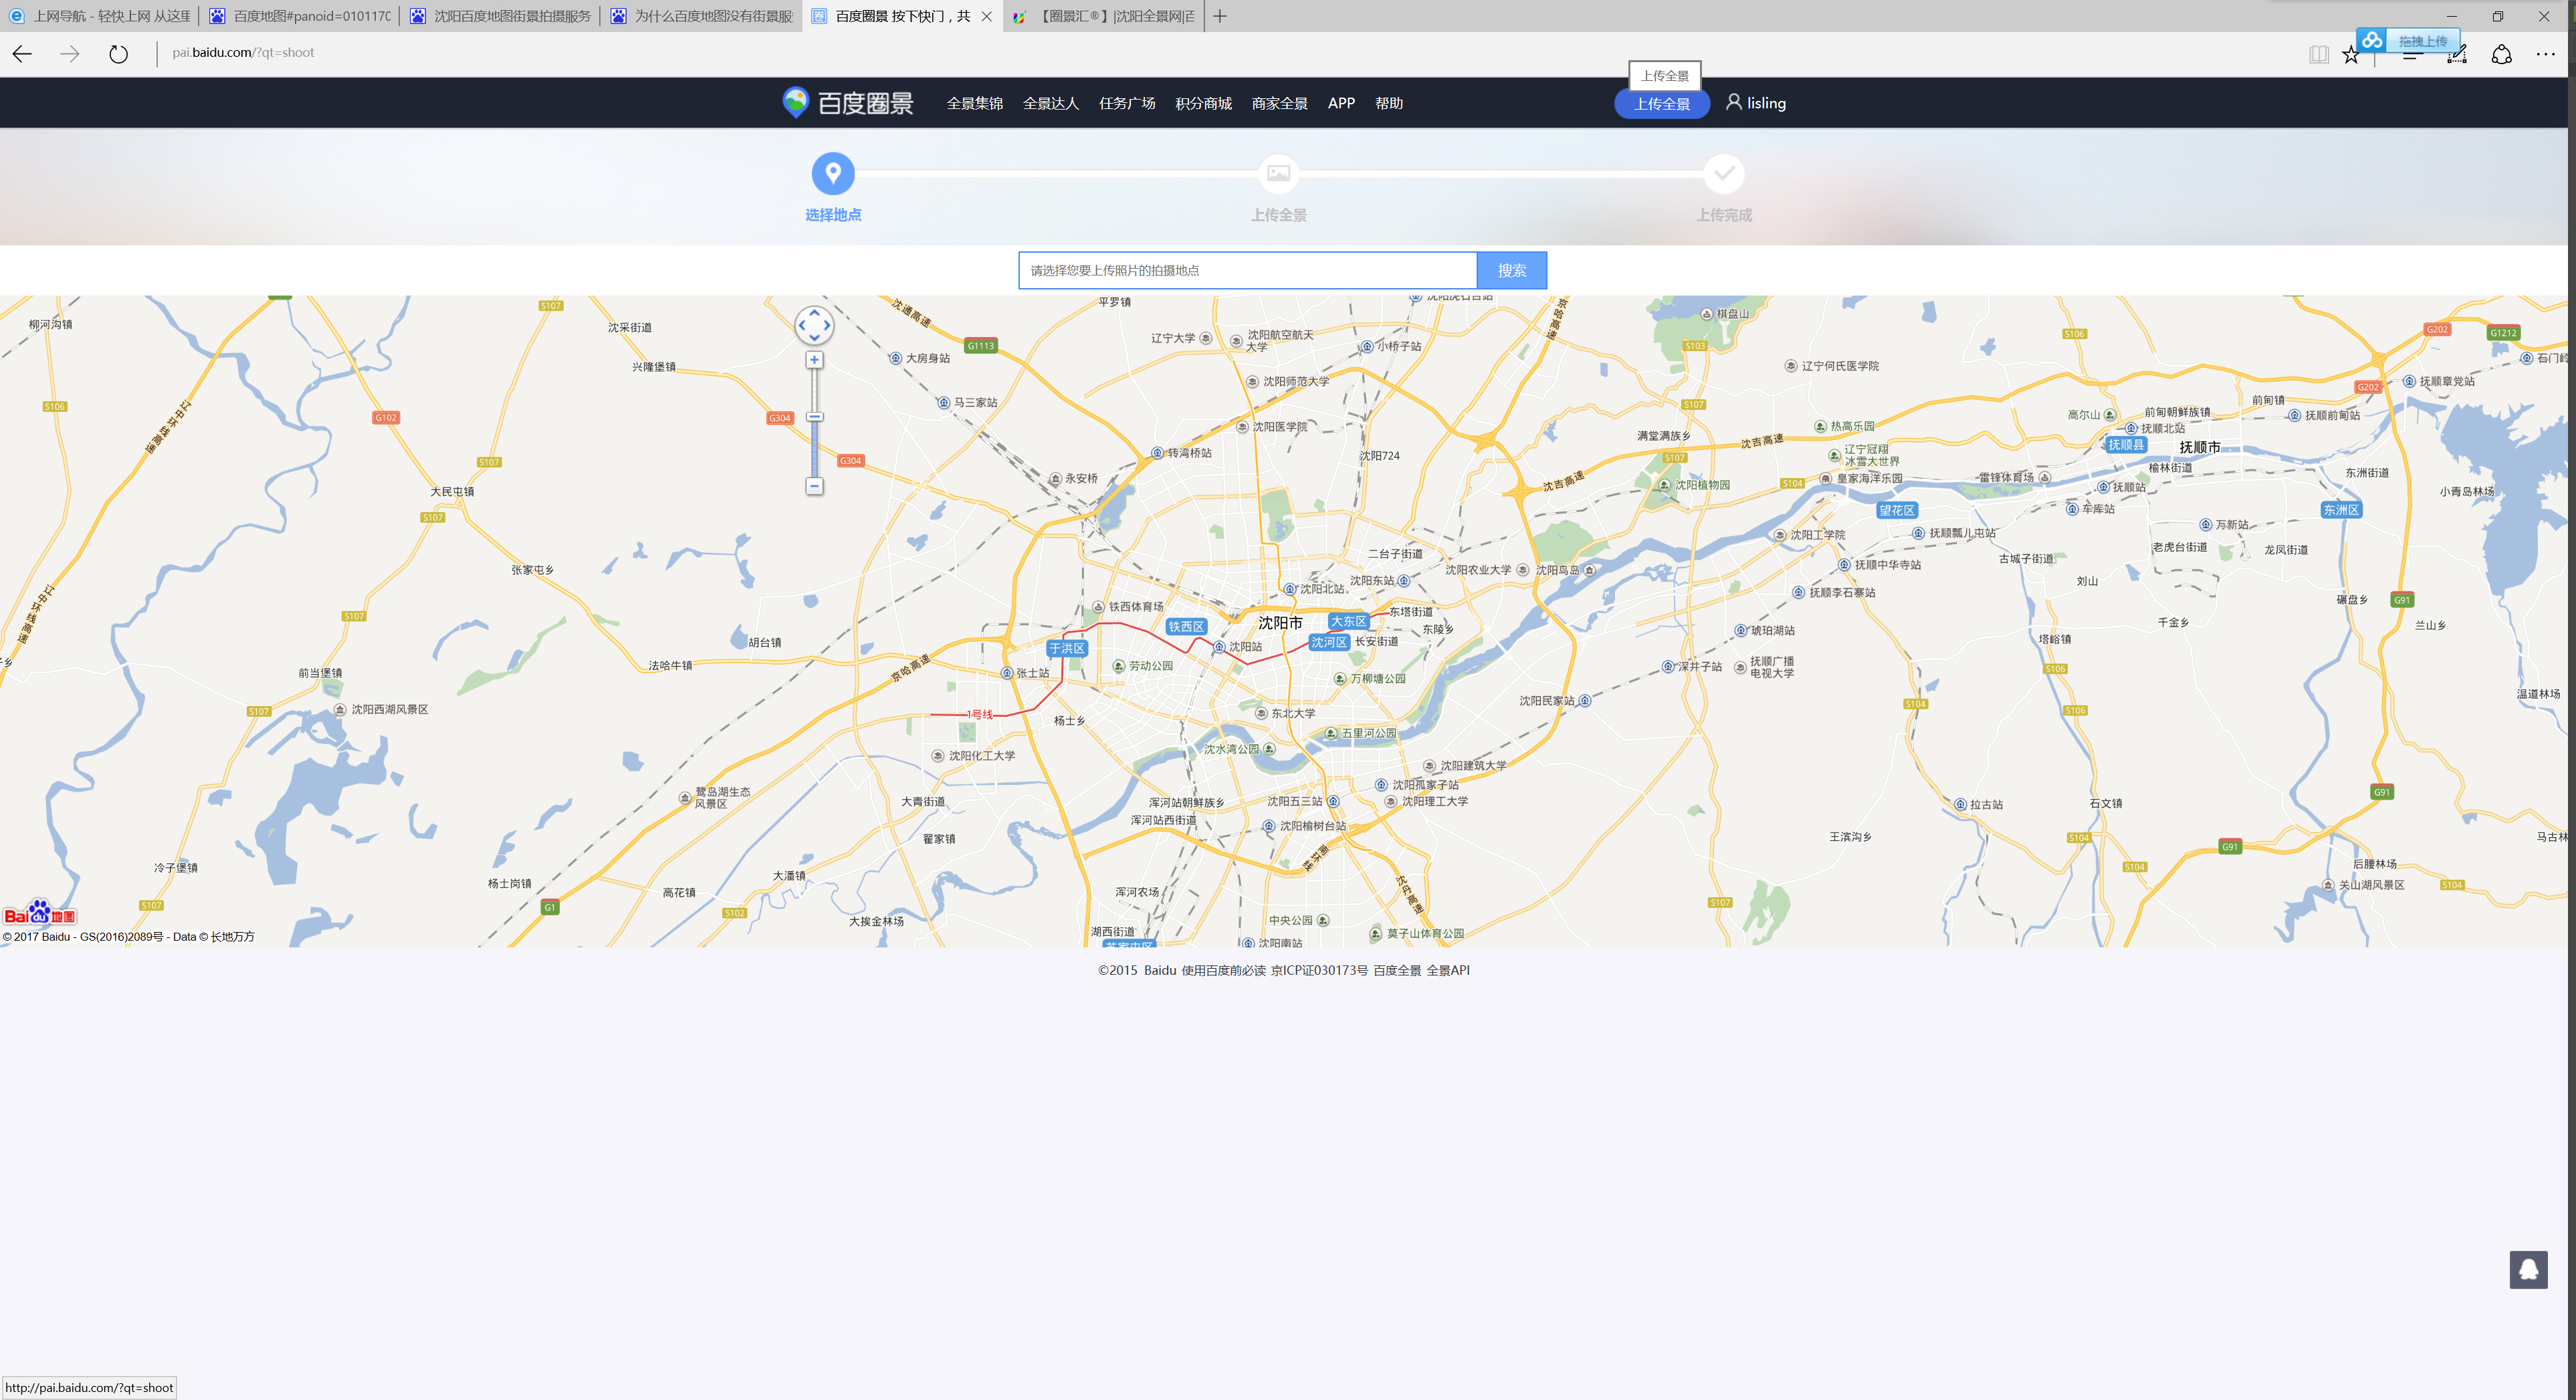Click the 1号线 subway line label

click(x=980, y=714)
